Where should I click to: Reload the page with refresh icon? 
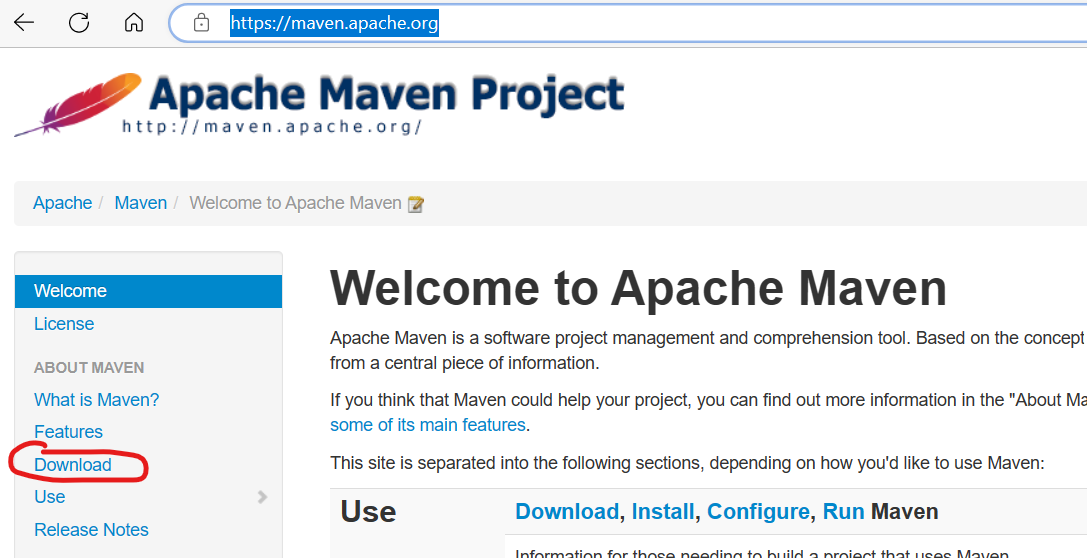(79, 23)
